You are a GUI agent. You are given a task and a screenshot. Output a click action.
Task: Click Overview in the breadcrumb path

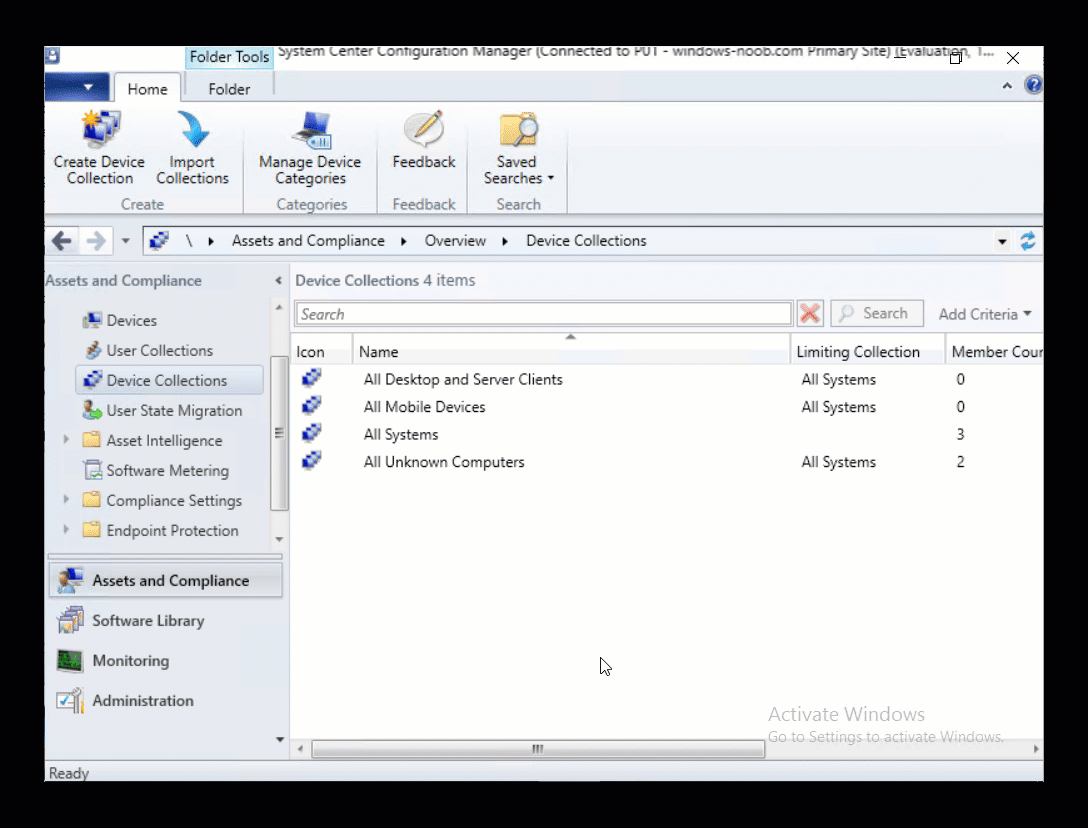[455, 241]
